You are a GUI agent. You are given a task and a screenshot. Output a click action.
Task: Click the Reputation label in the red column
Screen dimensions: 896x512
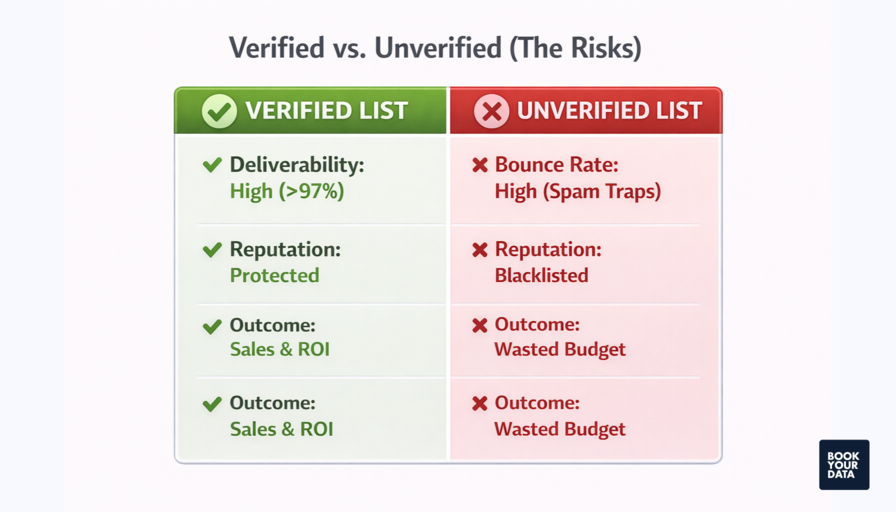coord(548,250)
